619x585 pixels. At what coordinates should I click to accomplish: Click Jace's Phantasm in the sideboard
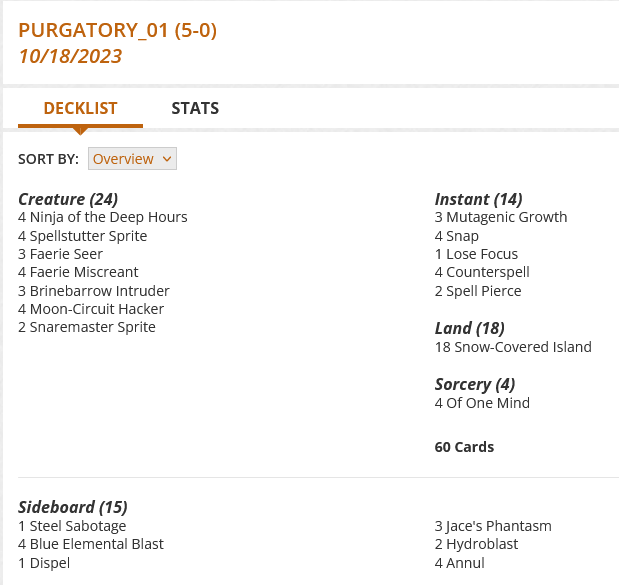pos(499,526)
